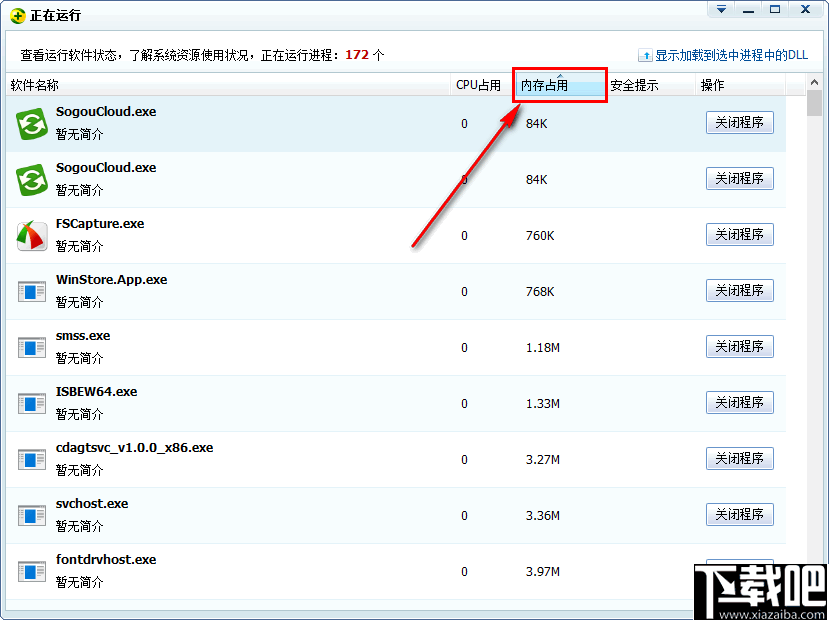Screen dimensions: 829x620
Task: Click the 1.33M memory value
Action: (543, 404)
